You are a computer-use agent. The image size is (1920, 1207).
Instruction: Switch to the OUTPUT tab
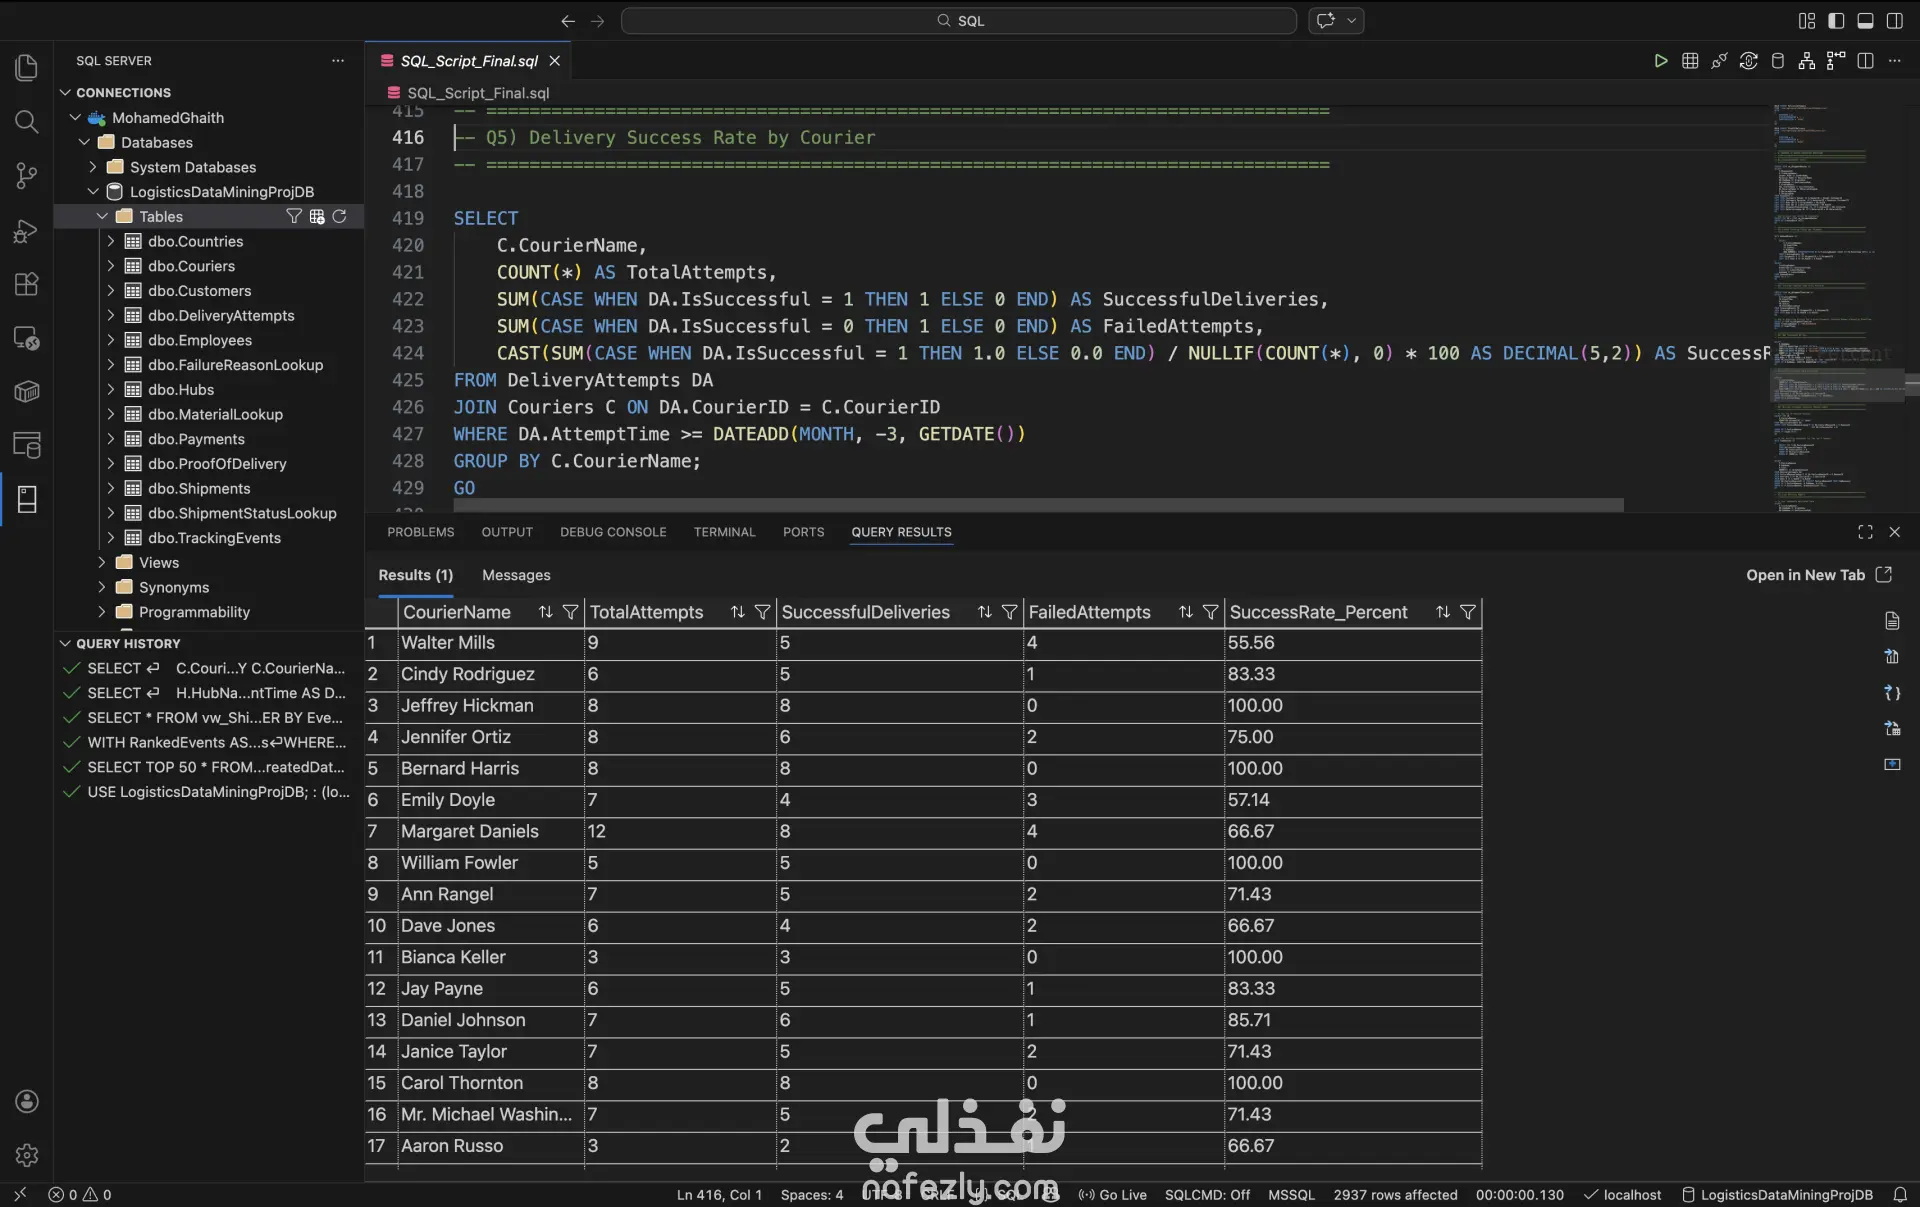point(507,532)
